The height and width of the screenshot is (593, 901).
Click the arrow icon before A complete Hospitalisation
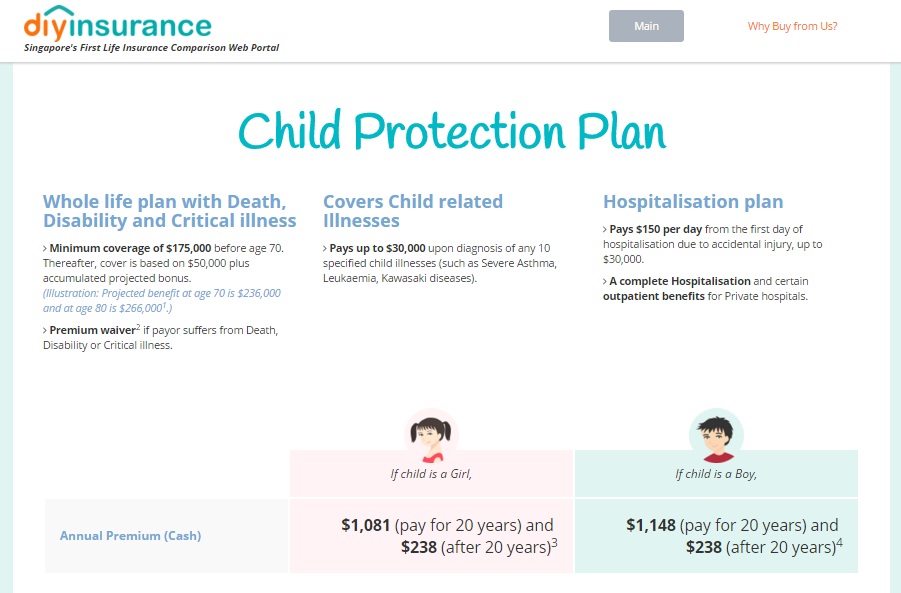click(x=605, y=280)
